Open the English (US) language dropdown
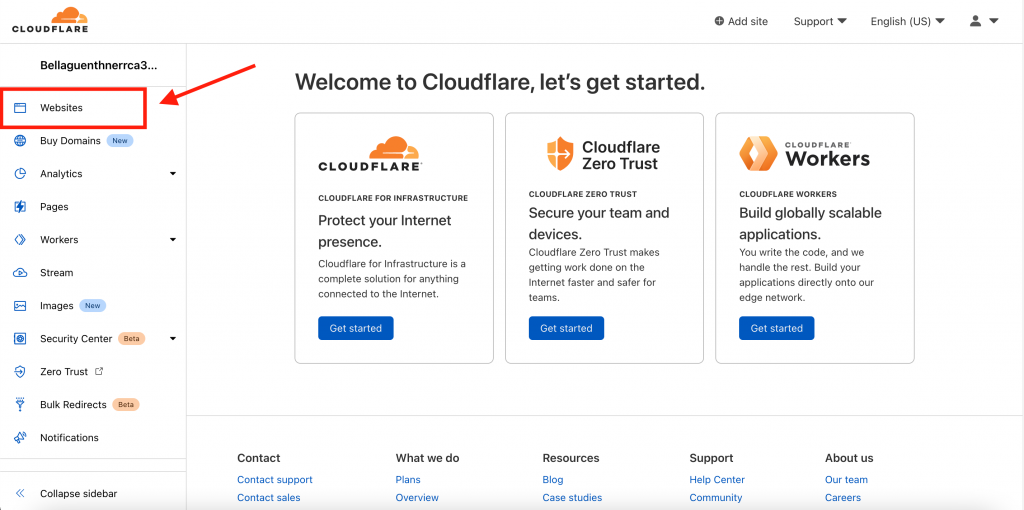This screenshot has height=510, width=1024. pos(907,21)
